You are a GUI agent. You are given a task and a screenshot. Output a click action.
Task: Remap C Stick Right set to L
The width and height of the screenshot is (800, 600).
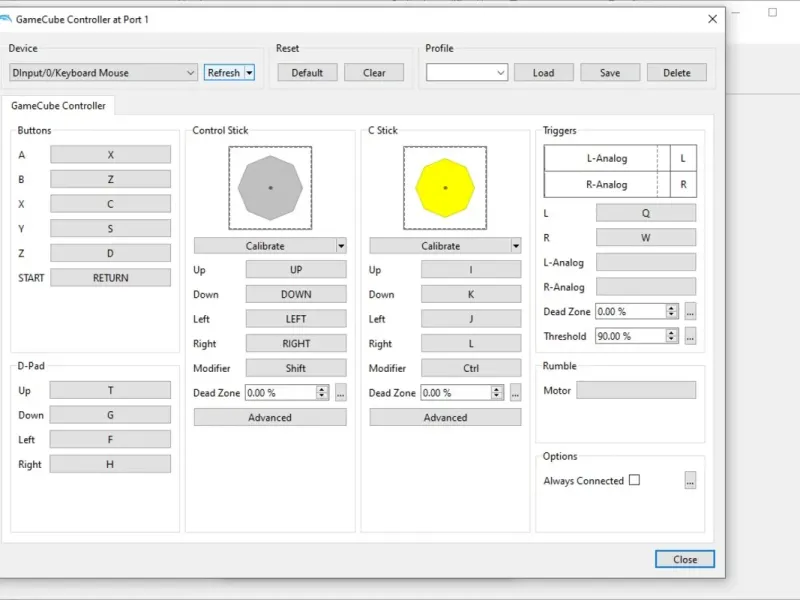pos(471,343)
